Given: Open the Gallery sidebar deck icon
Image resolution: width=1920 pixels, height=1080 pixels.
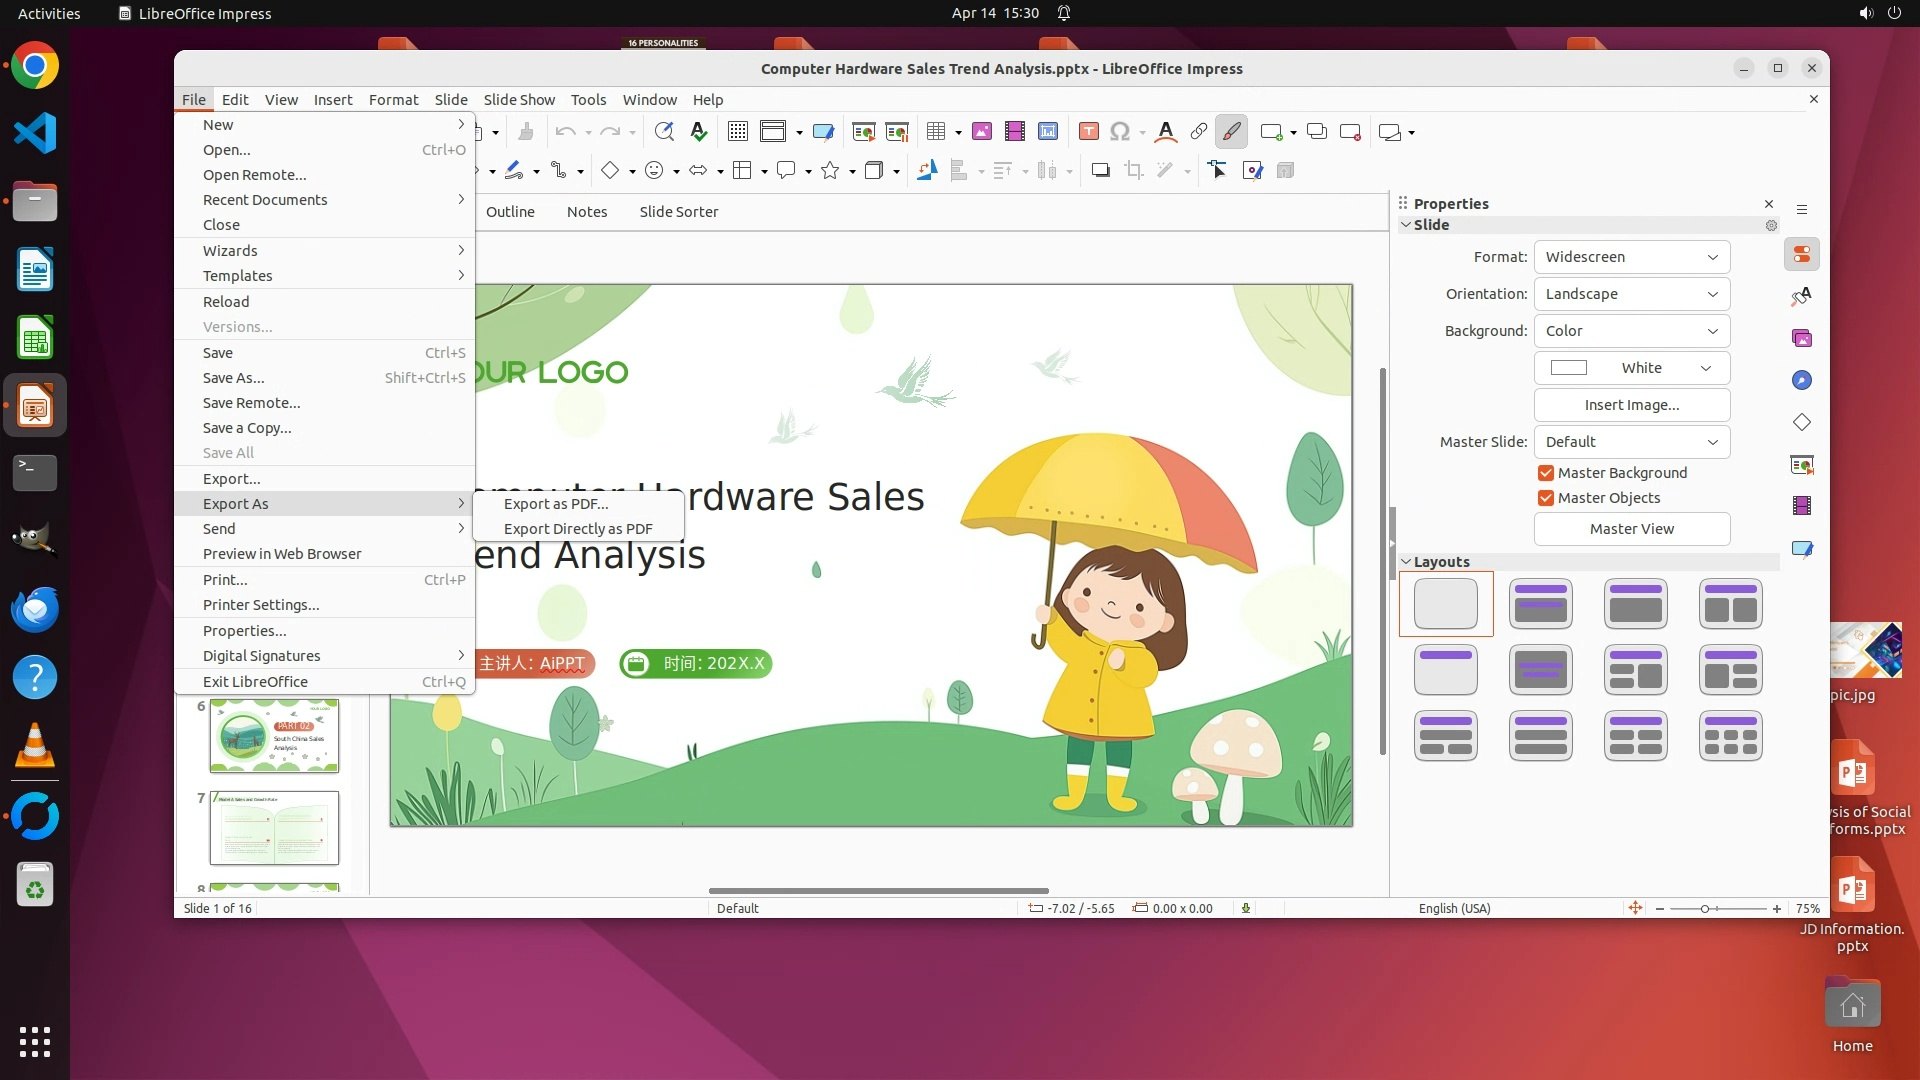Looking at the screenshot, I should click(x=1802, y=339).
